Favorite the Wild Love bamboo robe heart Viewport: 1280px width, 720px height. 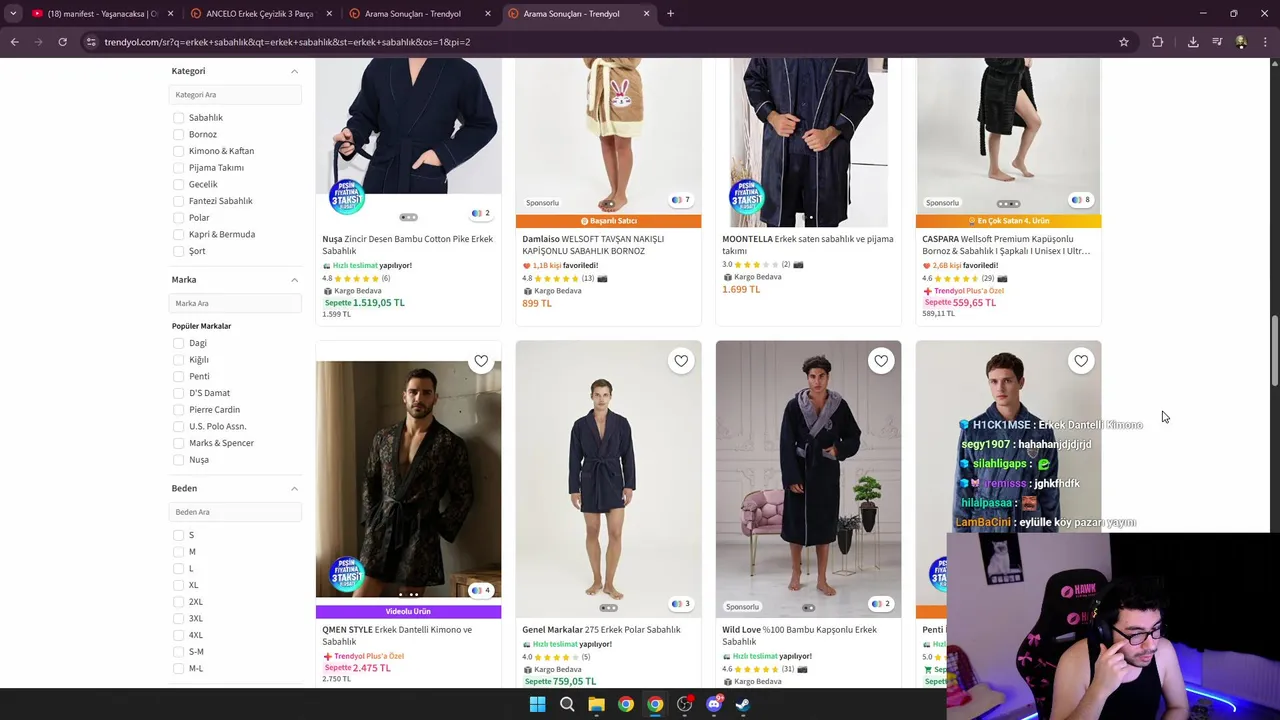pos(881,361)
